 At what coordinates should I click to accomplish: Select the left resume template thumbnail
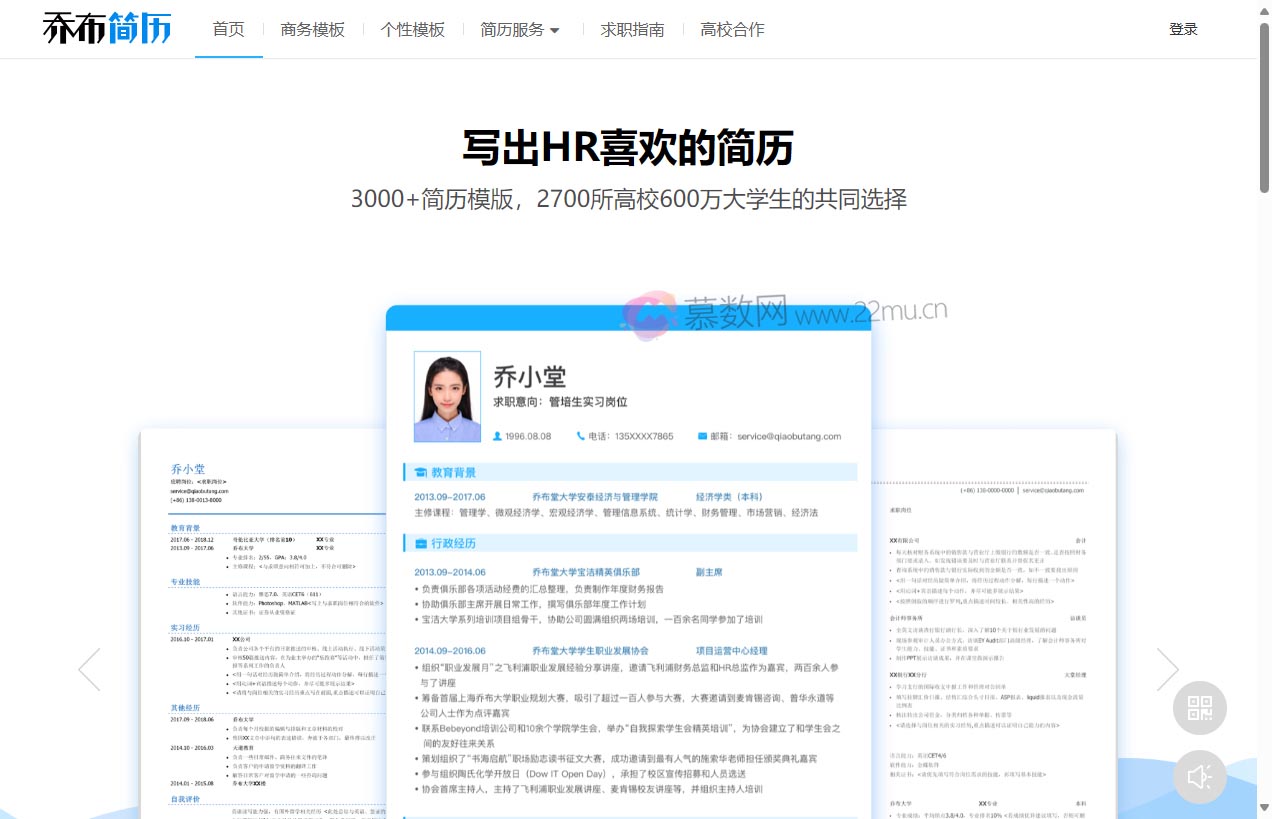[262, 620]
